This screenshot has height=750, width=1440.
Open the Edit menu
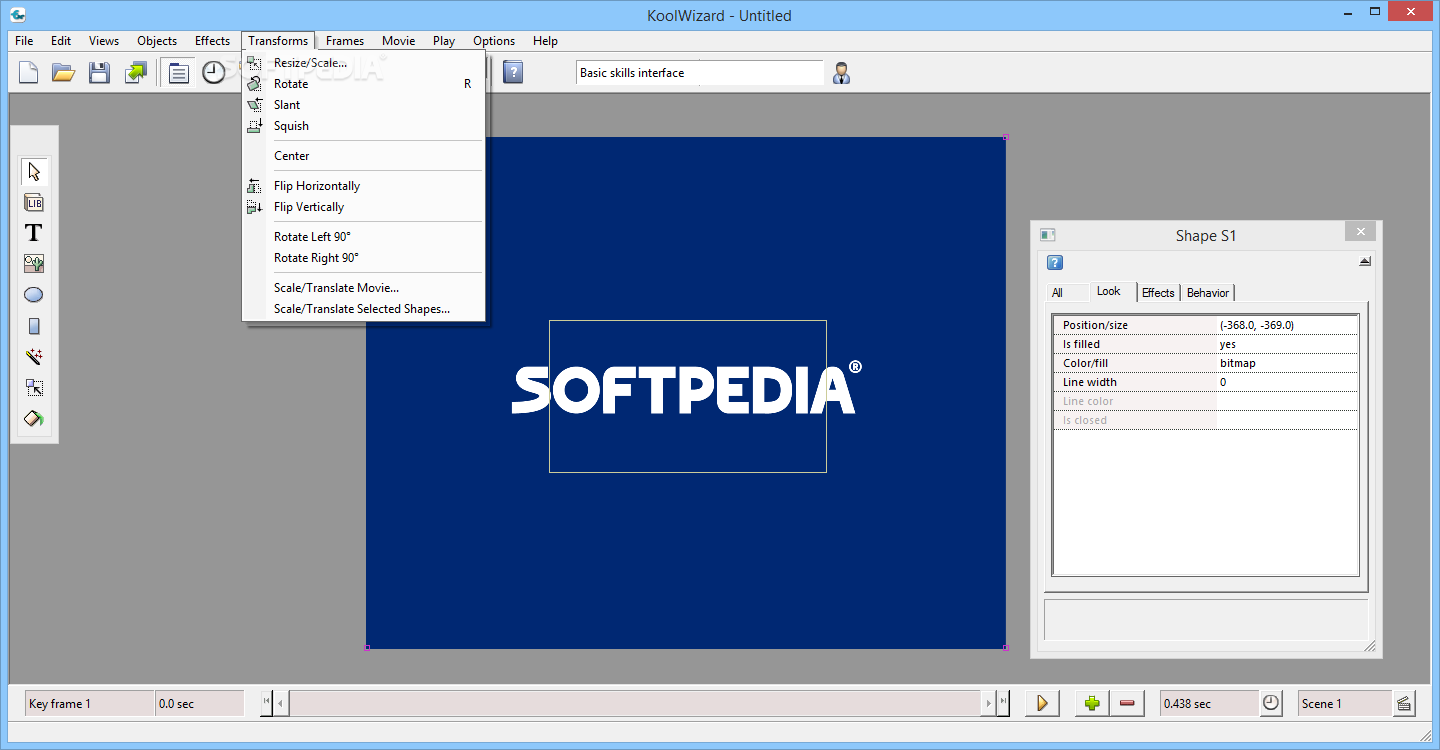tap(61, 41)
